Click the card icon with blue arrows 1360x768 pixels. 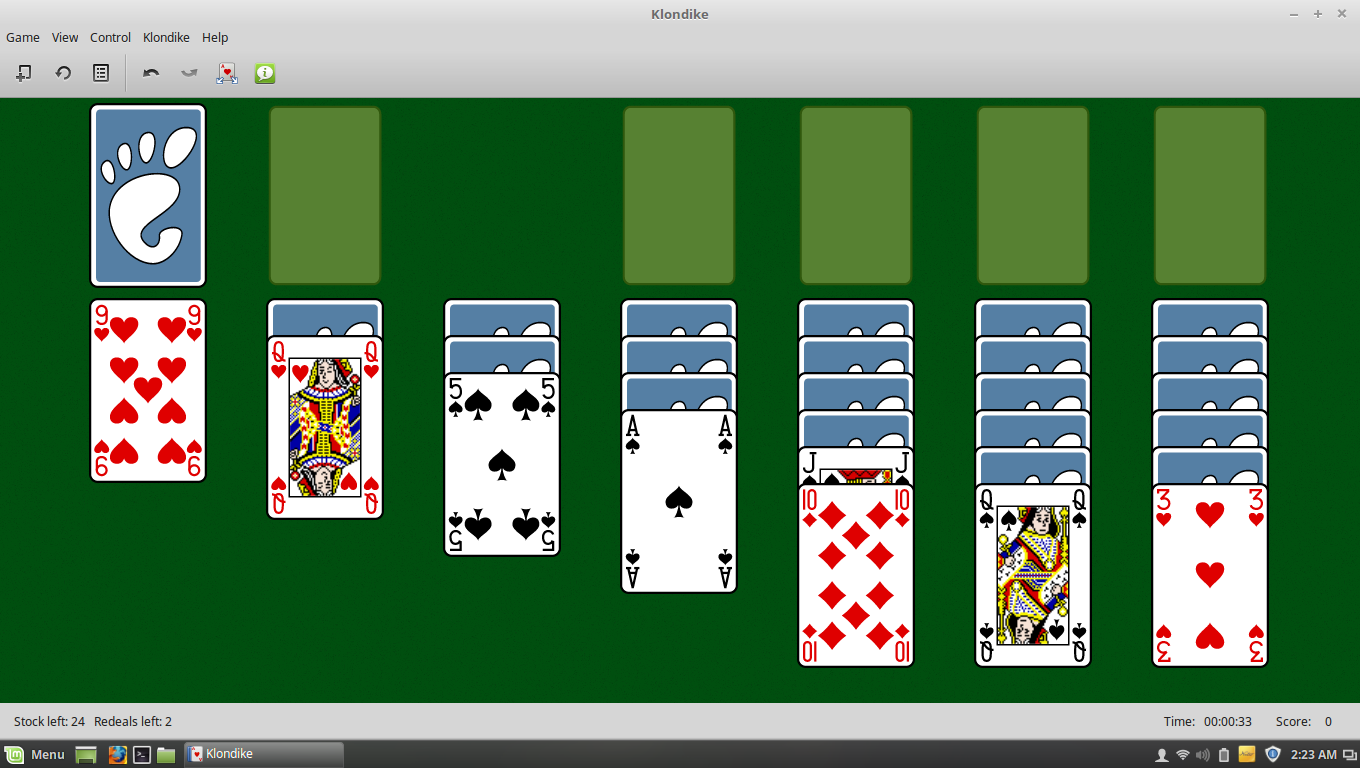(x=227, y=73)
